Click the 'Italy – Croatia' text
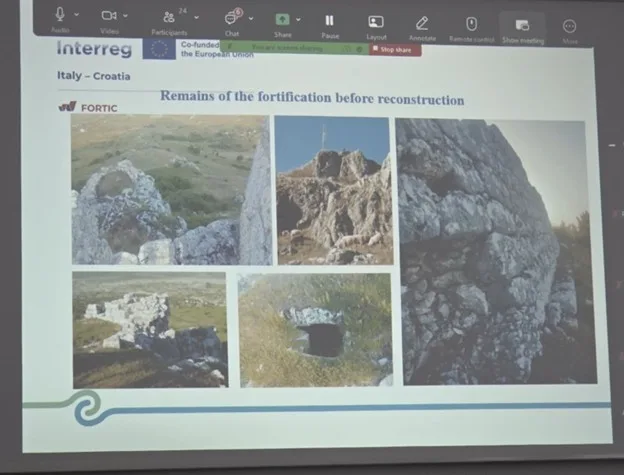This screenshot has height=475, width=624. pyautogui.click(x=94, y=76)
